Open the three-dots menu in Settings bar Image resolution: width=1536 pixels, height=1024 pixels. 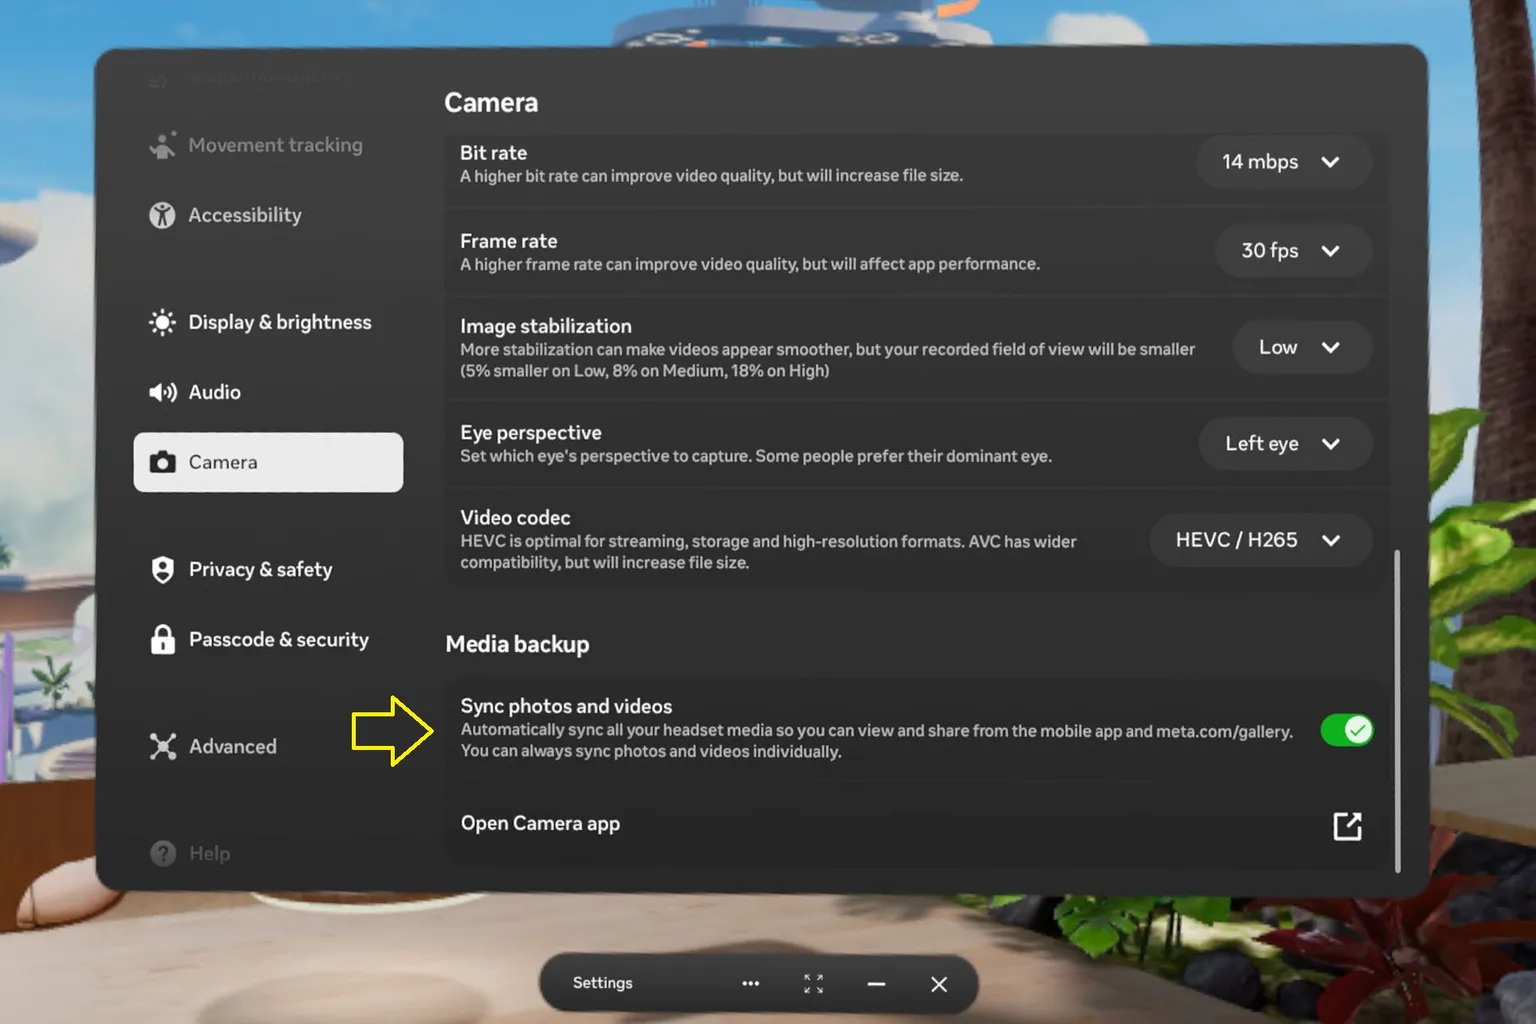click(750, 984)
